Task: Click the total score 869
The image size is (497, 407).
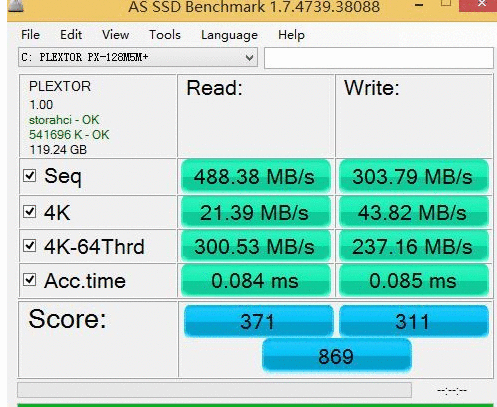Action: (337, 356)
